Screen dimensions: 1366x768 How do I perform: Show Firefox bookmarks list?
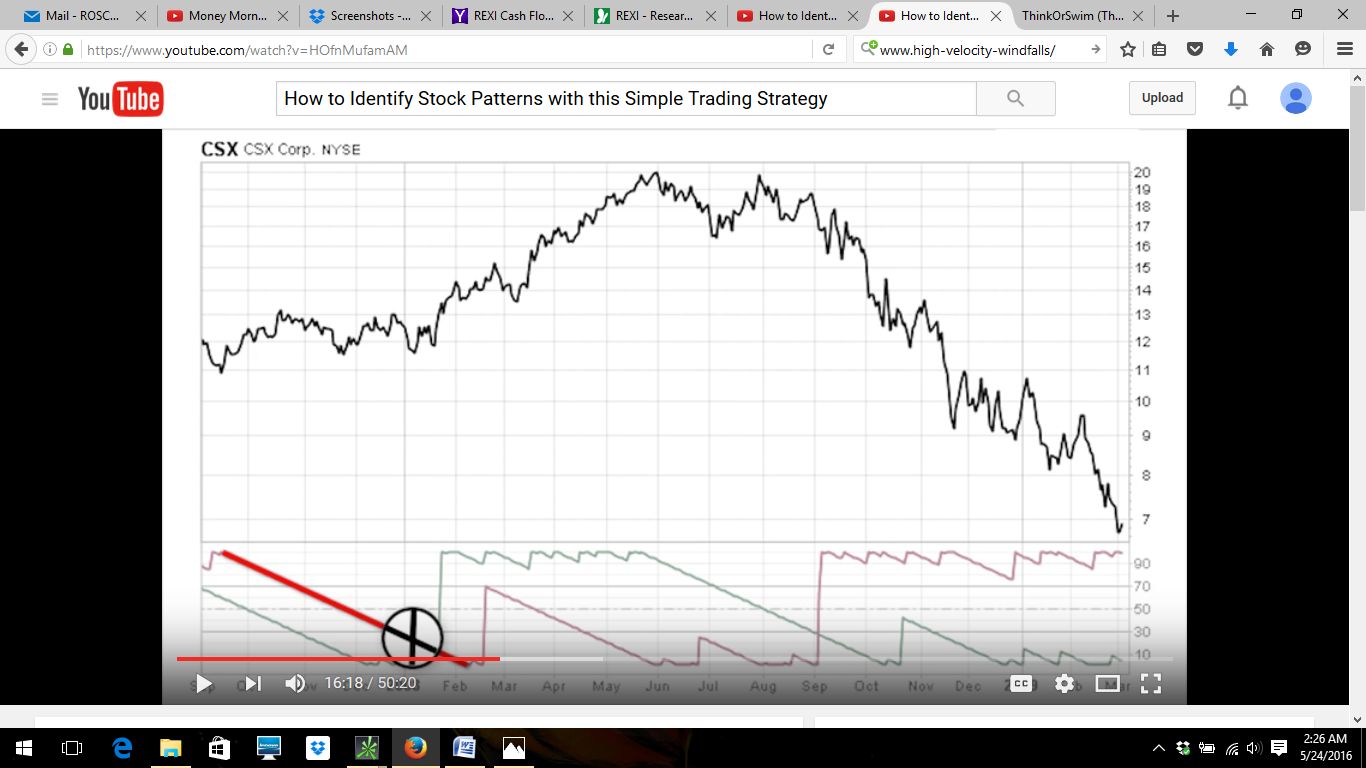click(x=1159, y=49)
